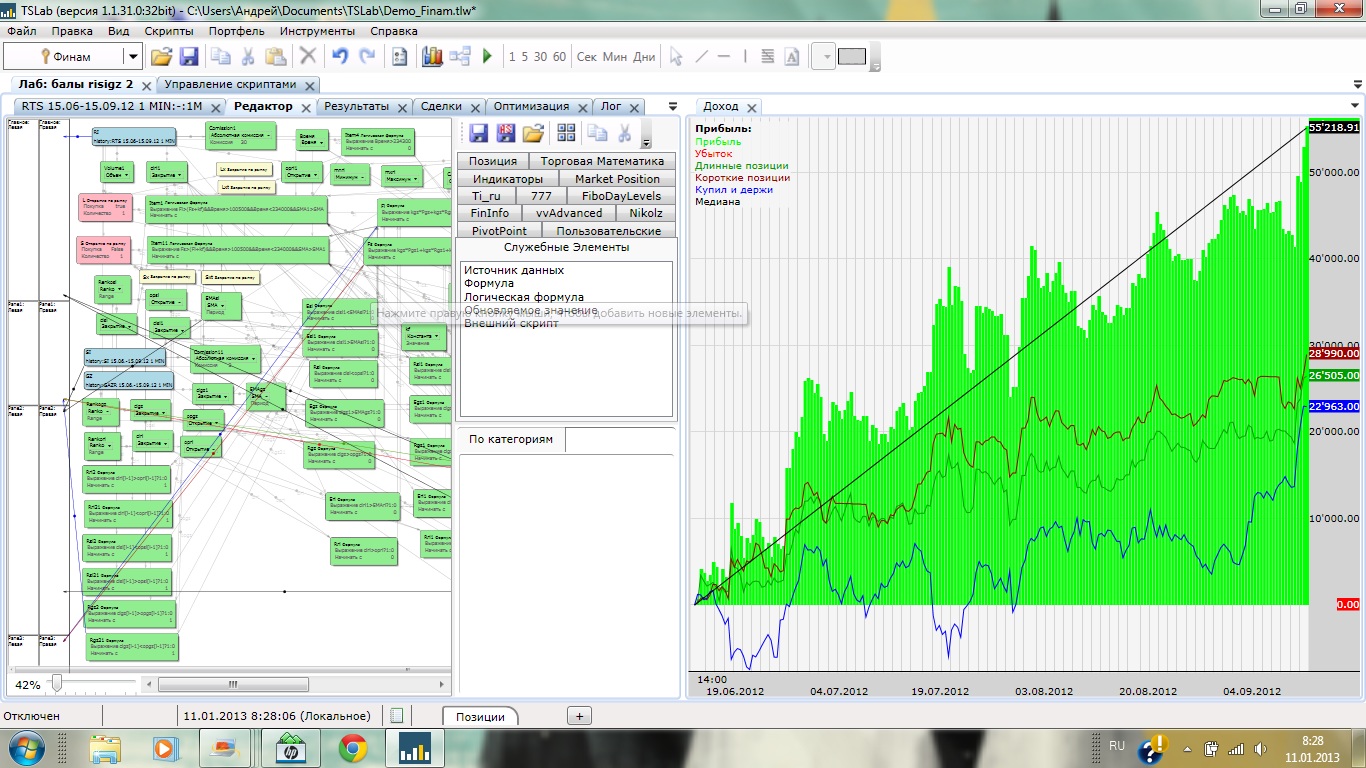The image size is (1366, 768).
Task: Switch to the Оптимизация tab
Action: click(531, 106)
